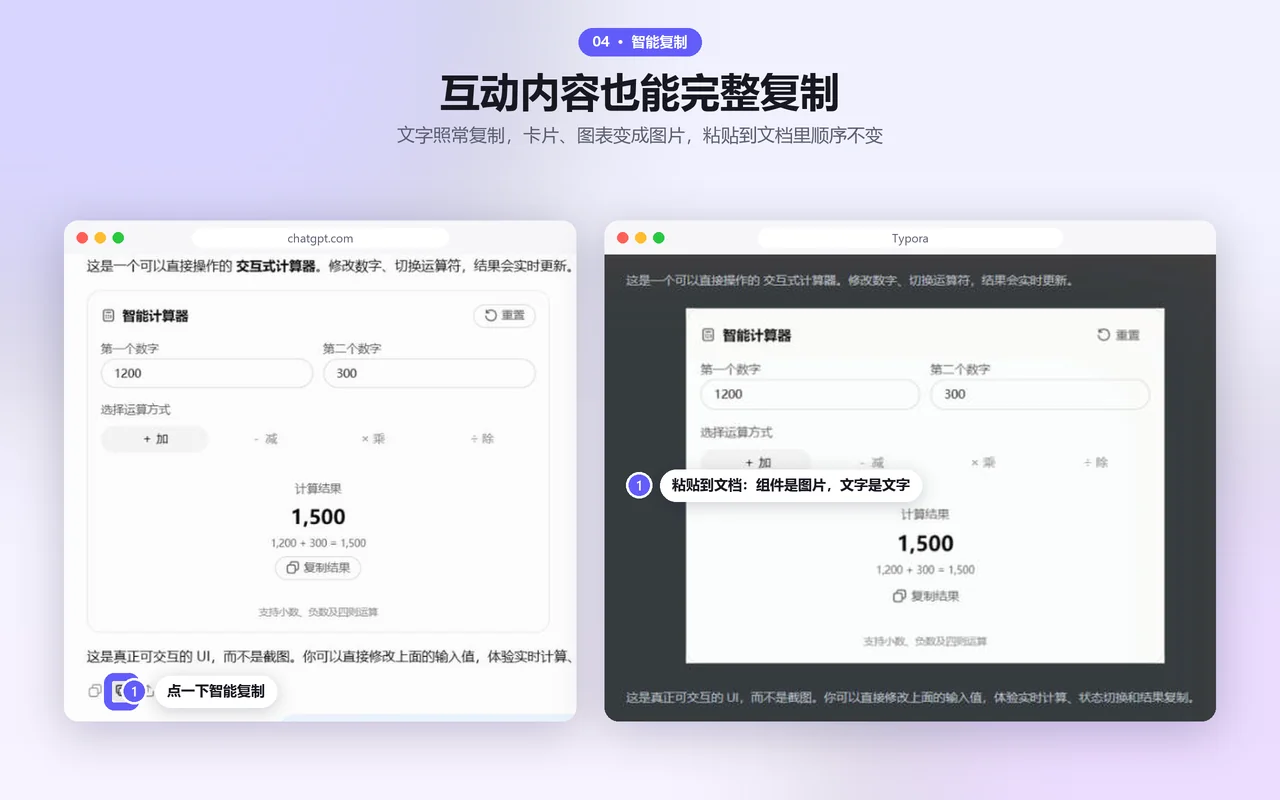
Task: Click the result 1,500 in the chatgpt window
Action: point(318,517)
